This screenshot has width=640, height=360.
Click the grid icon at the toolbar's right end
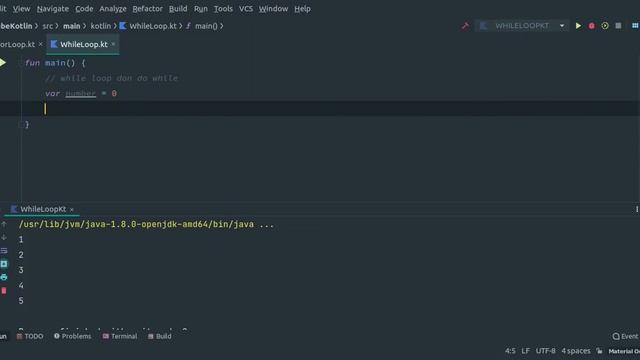[635, 26]
